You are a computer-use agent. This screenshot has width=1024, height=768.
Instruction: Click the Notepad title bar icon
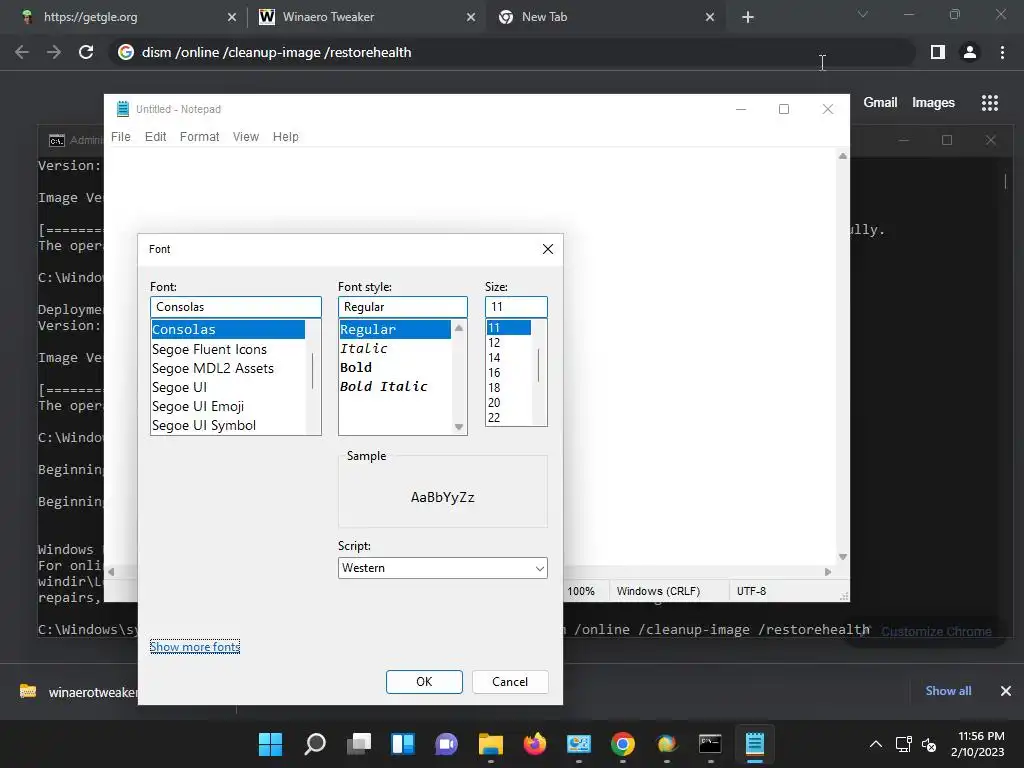coord(122,109)
